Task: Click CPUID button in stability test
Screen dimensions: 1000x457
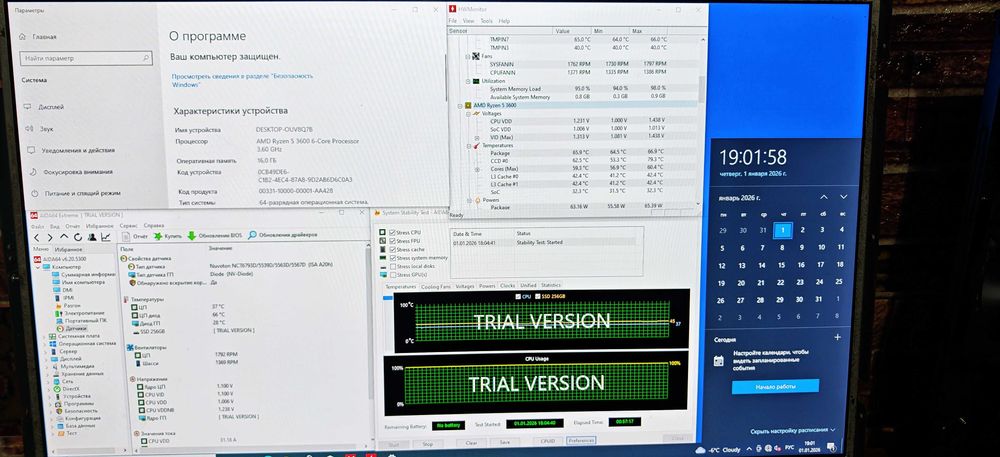Action: point(547,441)
